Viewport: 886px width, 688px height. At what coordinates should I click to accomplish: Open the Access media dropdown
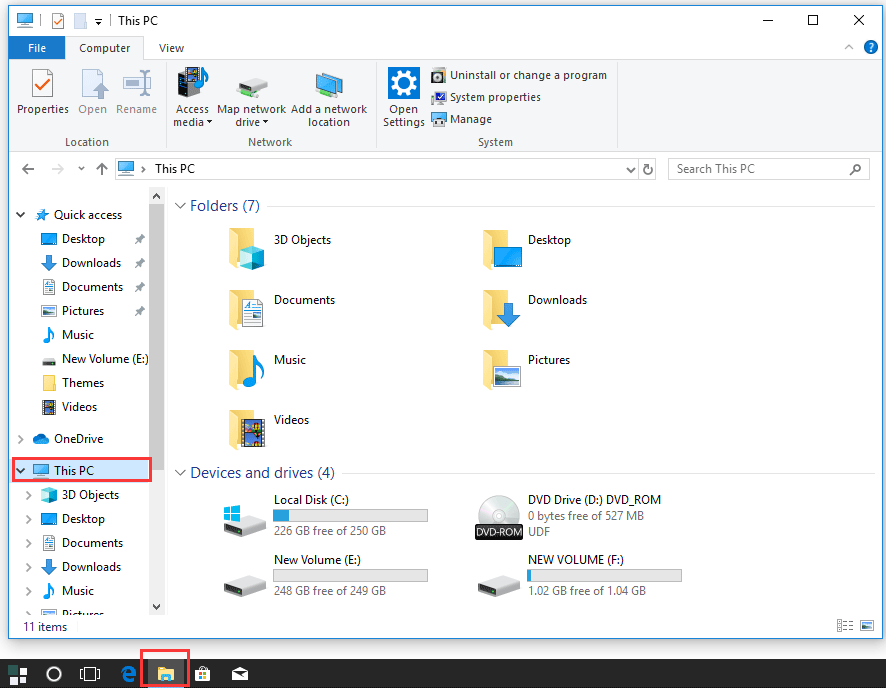192,98
